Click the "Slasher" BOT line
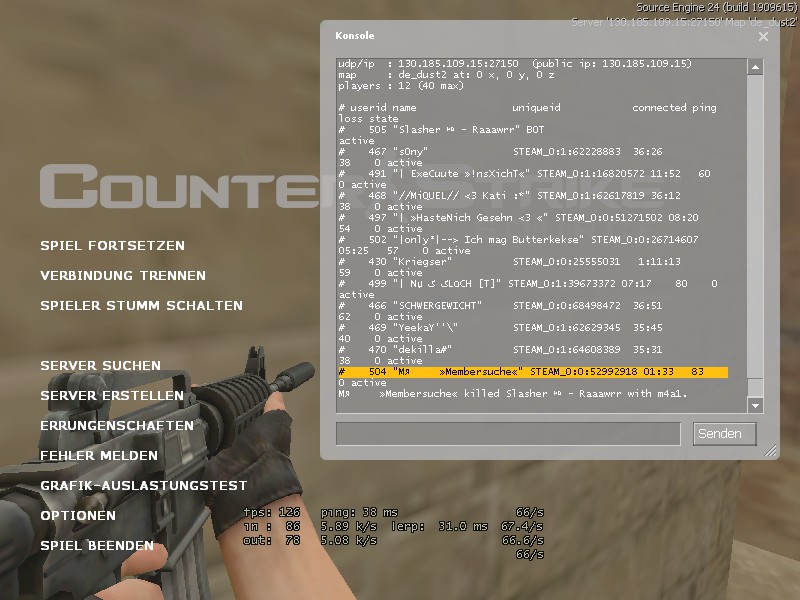The image size is (800, 600). tap(442, 130)
